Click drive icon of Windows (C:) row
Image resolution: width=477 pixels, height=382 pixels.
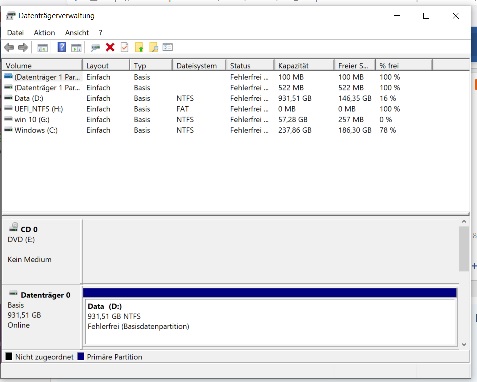coord(8,130)
